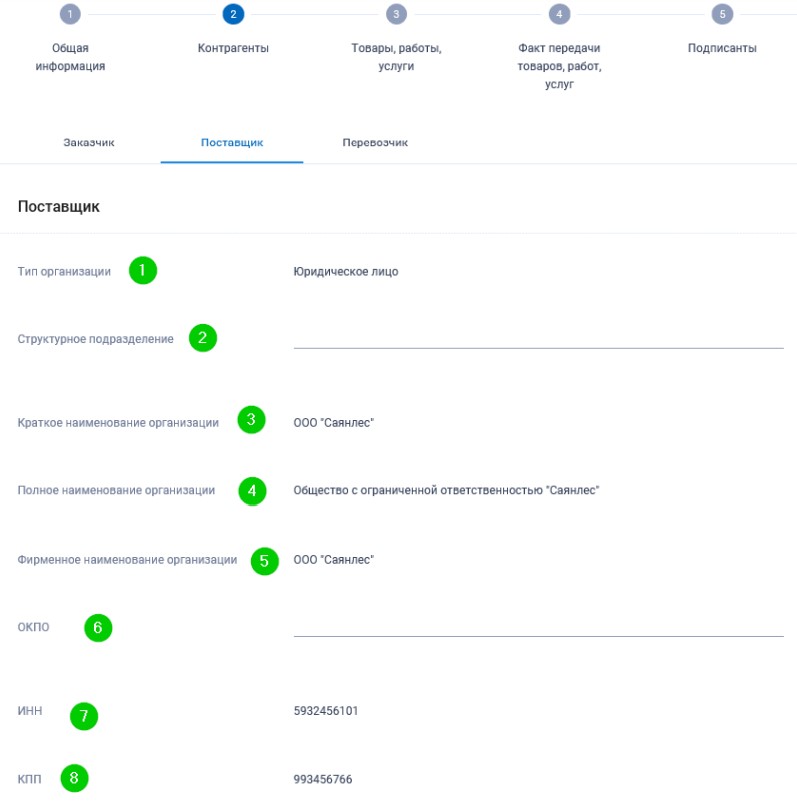Click green marker 6 next to ОКПО
The height and width of the screenshot is (804, 797).
click(x=98, y=628)
